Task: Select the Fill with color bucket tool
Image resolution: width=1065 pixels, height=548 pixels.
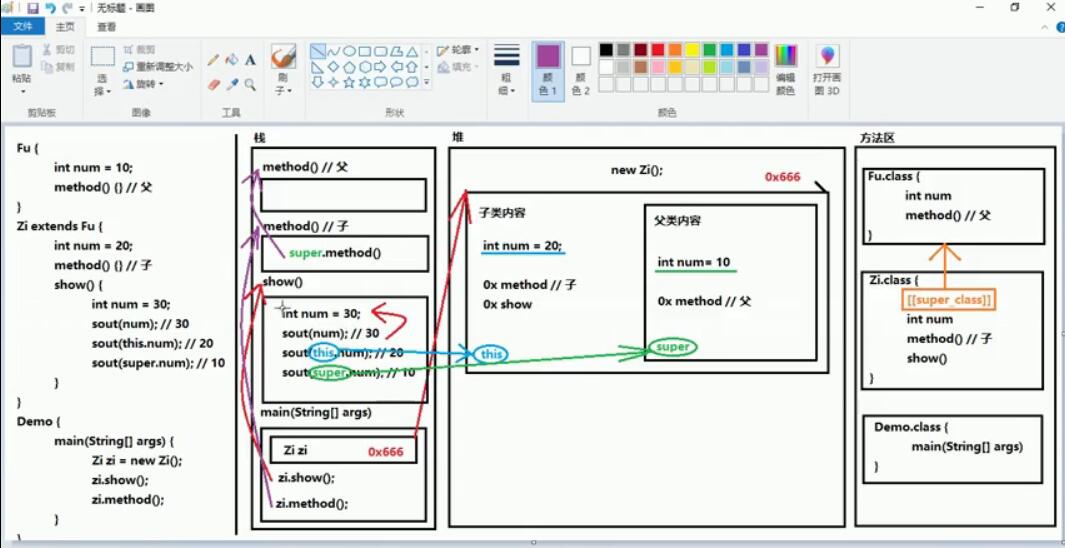Action: tap(232, 60)
